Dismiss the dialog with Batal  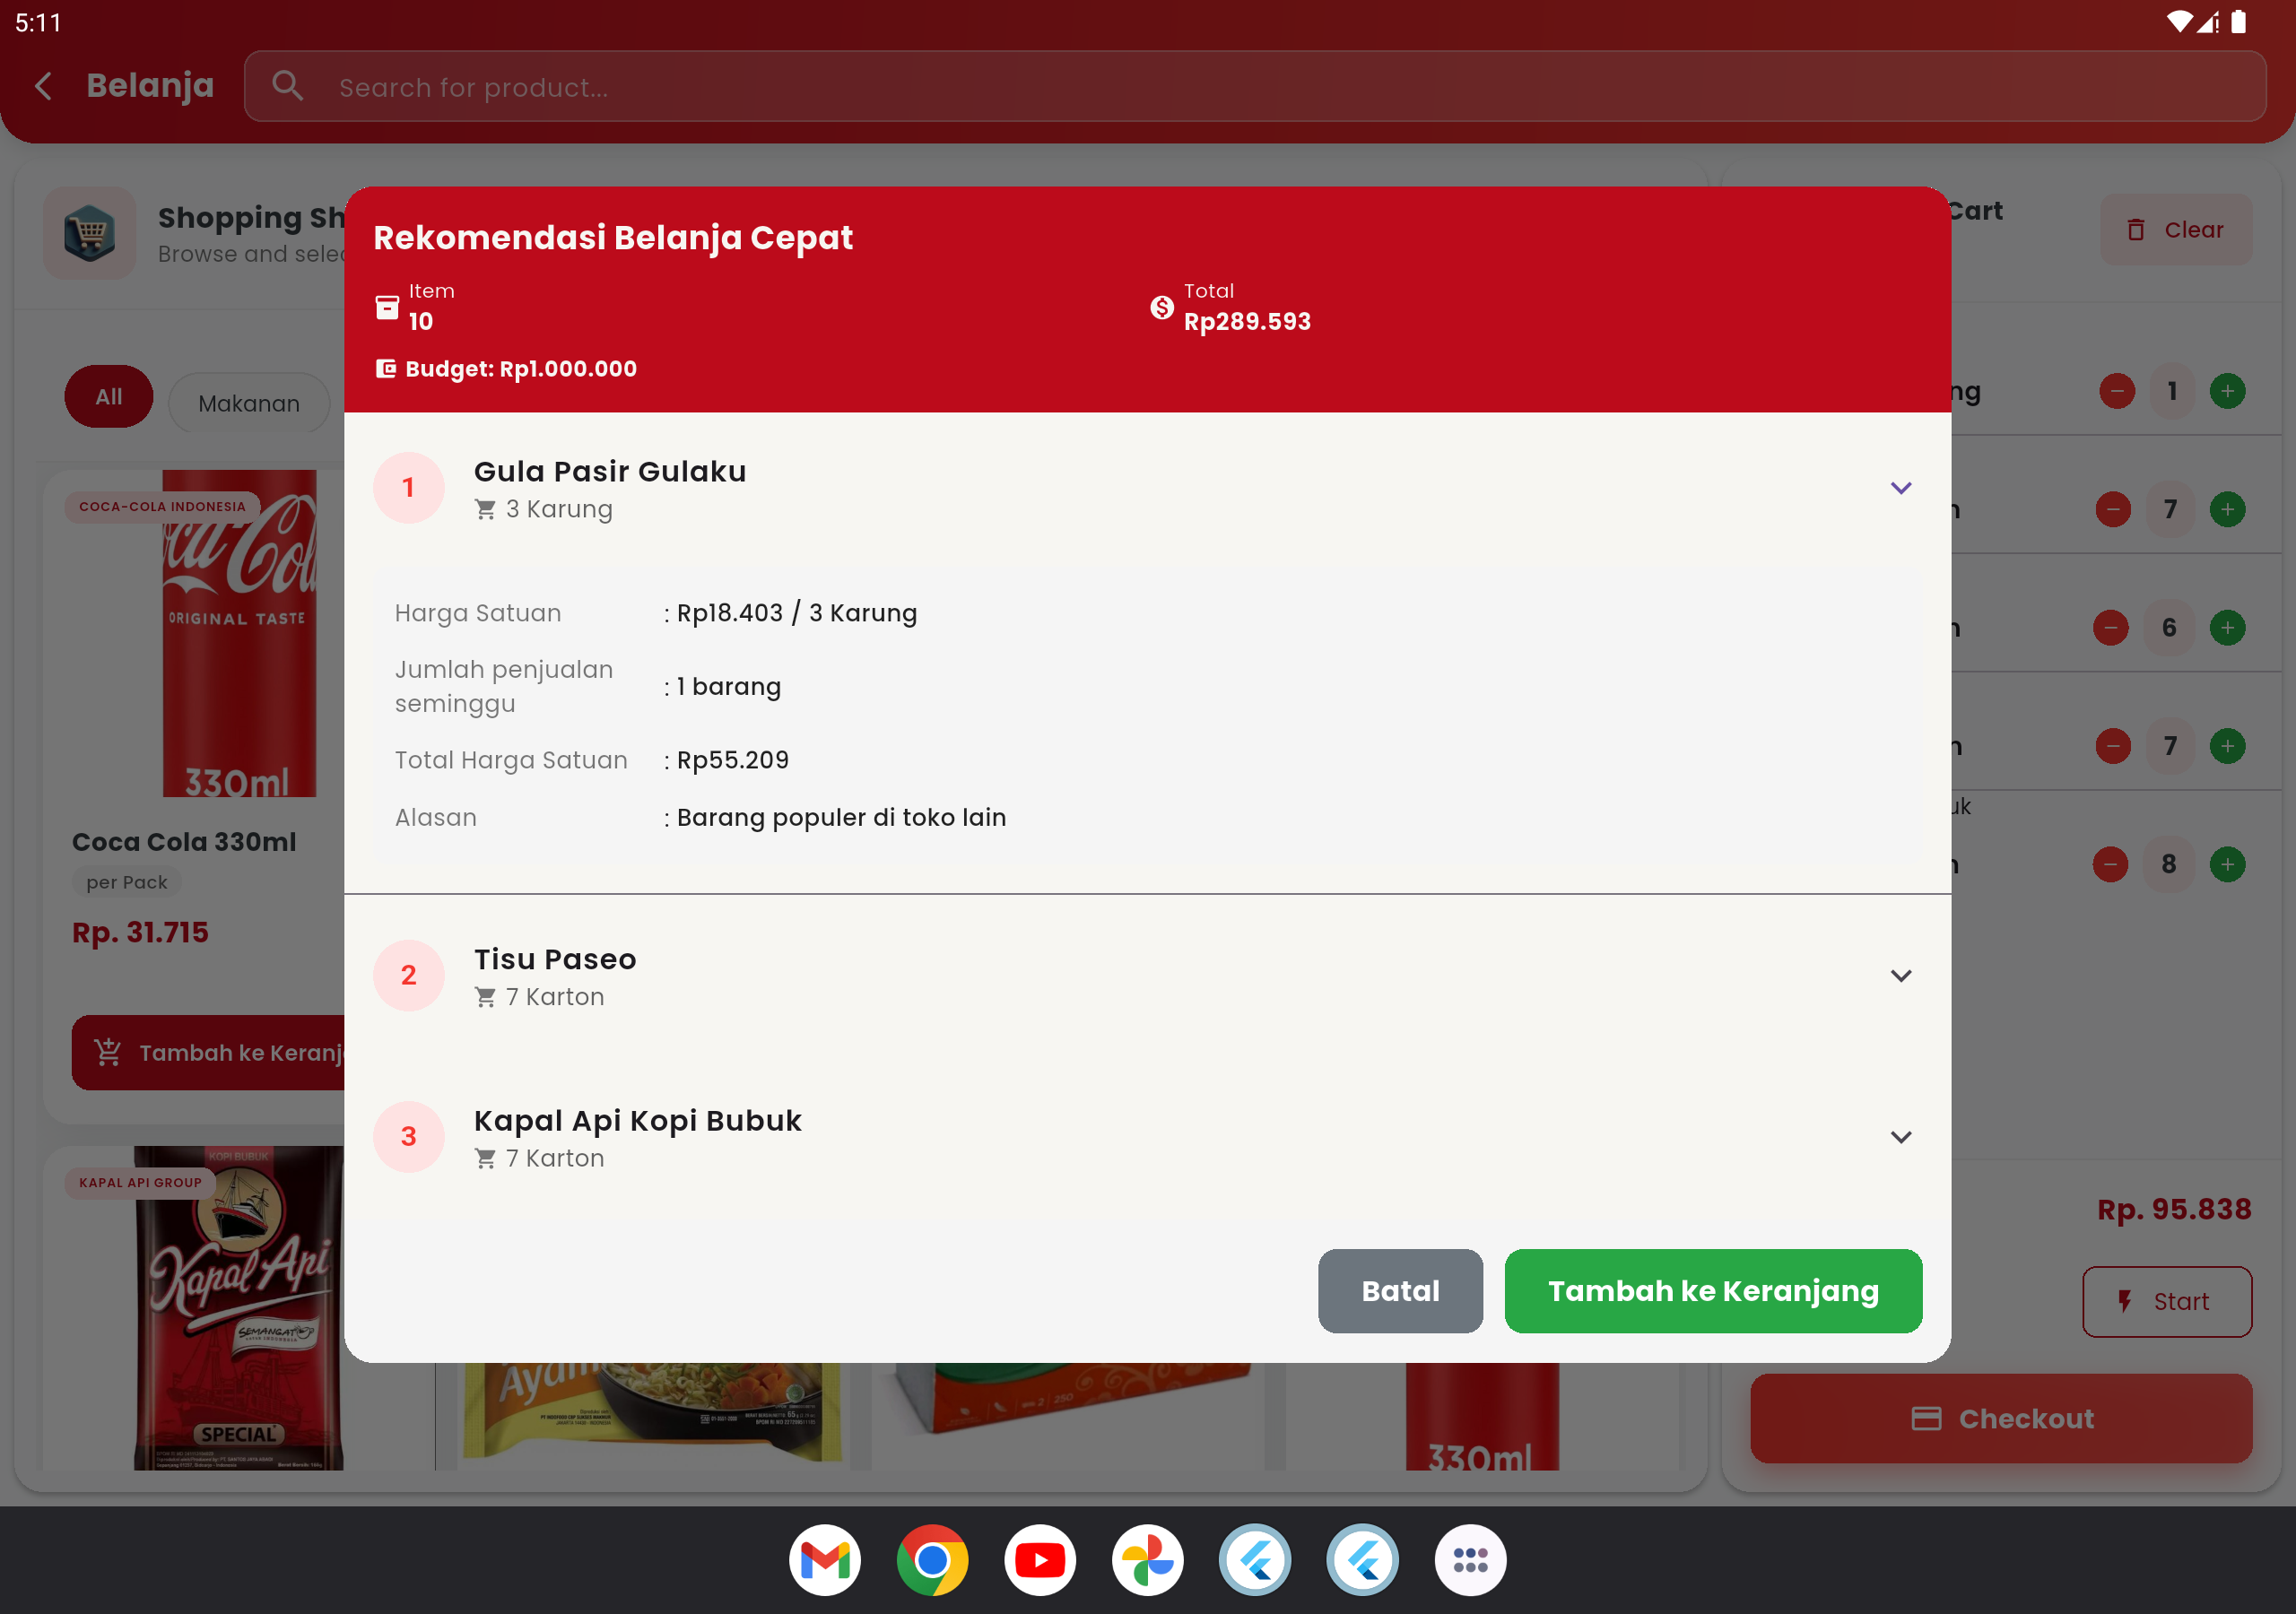tap(1400, 1291)
